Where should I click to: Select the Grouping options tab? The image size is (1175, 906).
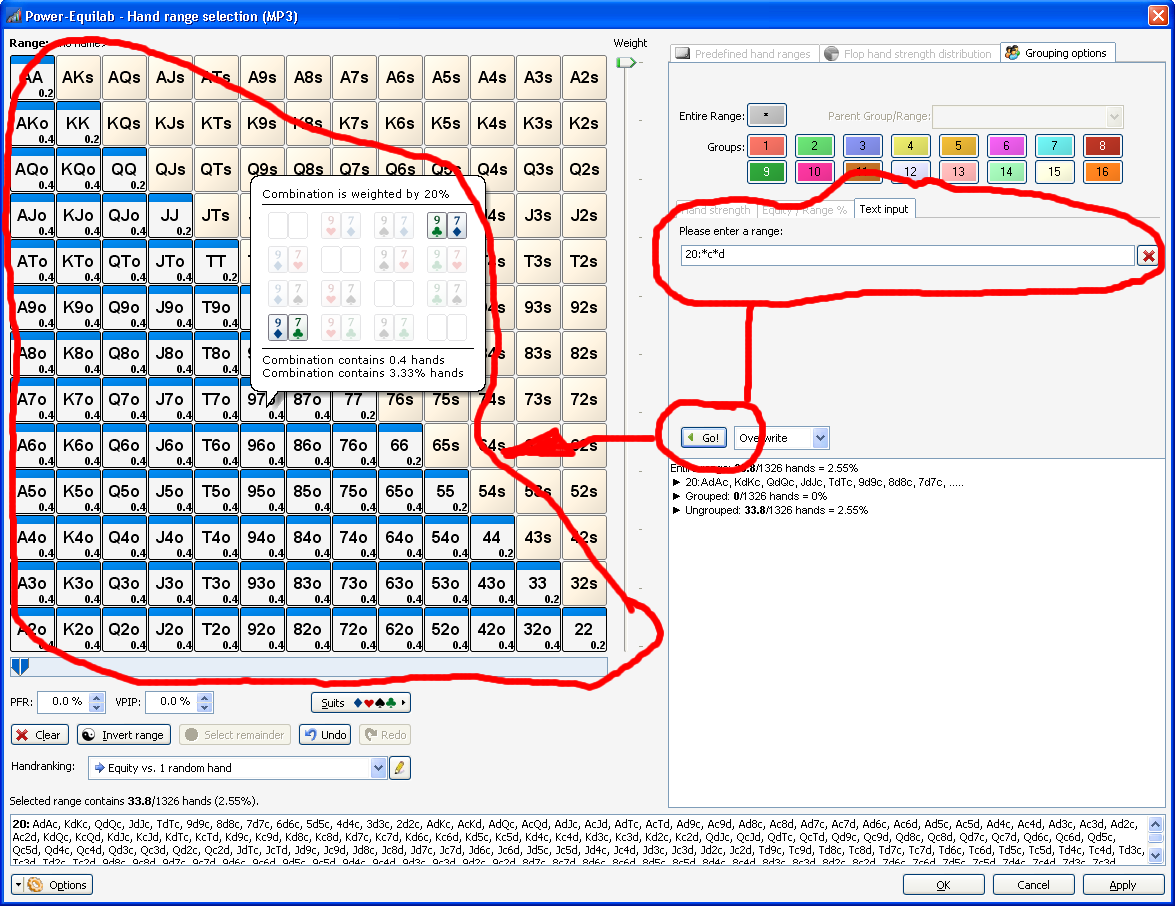coord(1057,53)
